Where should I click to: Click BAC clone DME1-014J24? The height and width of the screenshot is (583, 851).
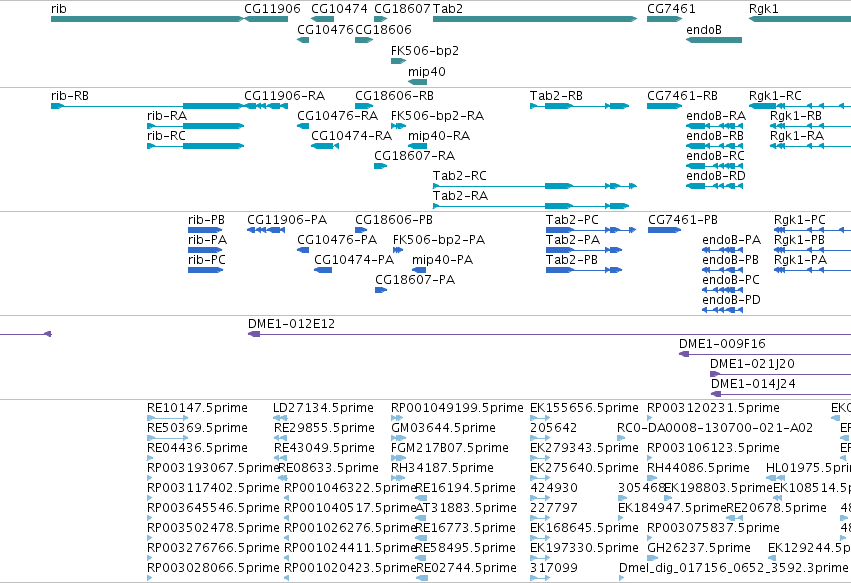click(x=753, y=385)
